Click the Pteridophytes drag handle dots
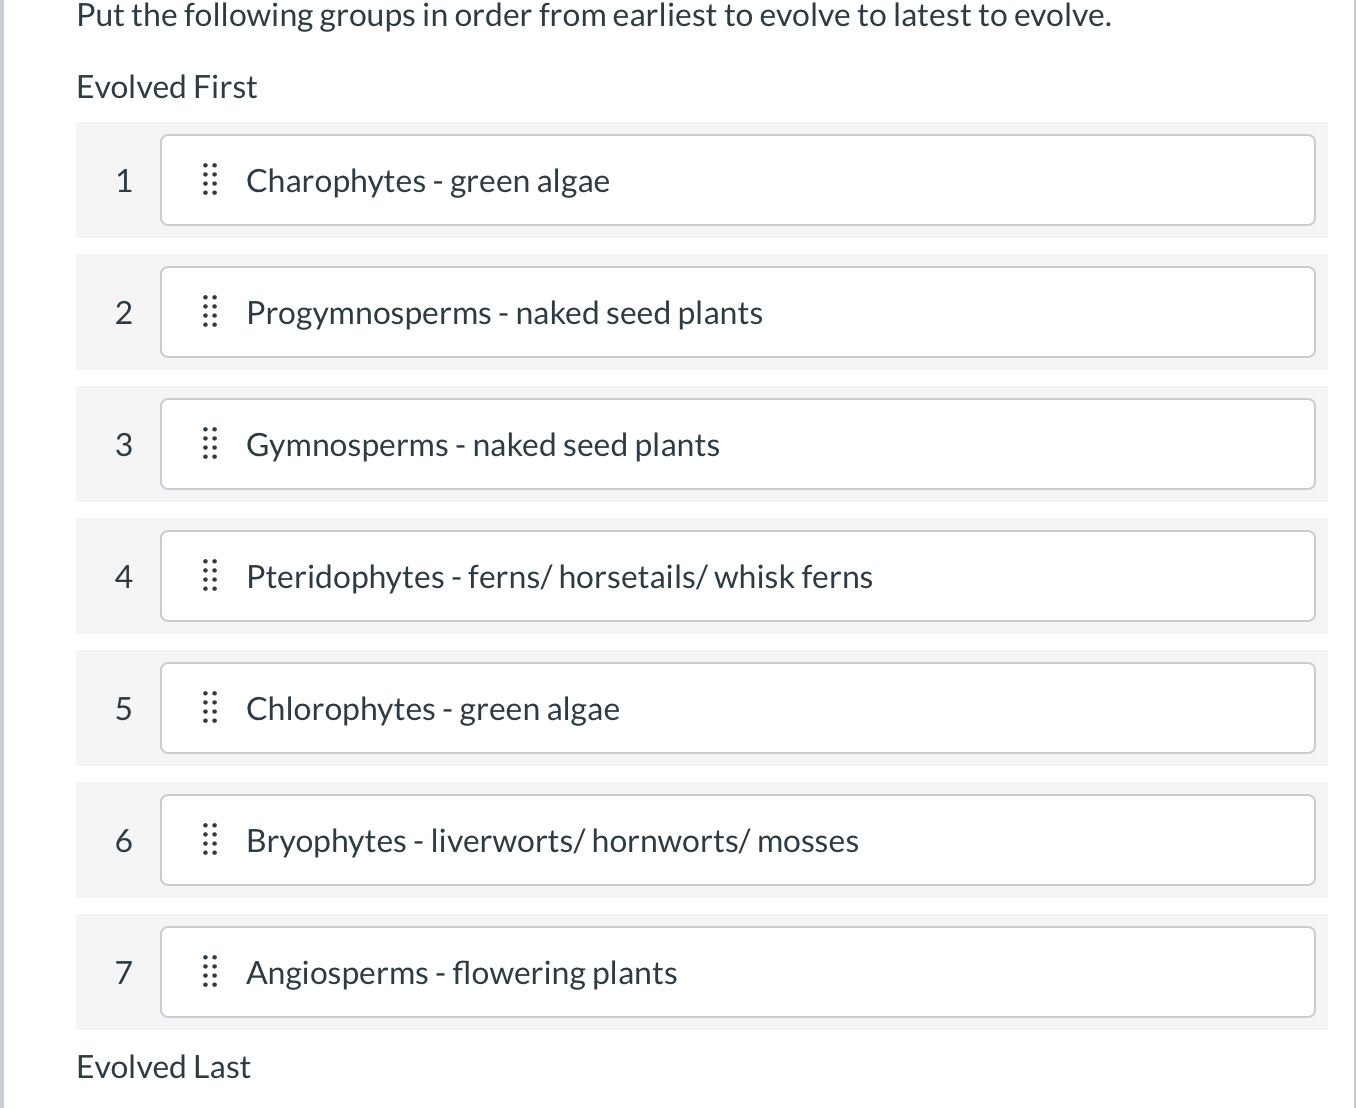Viewport: 1356px width, 1108px height. click(x=210, y=576)
